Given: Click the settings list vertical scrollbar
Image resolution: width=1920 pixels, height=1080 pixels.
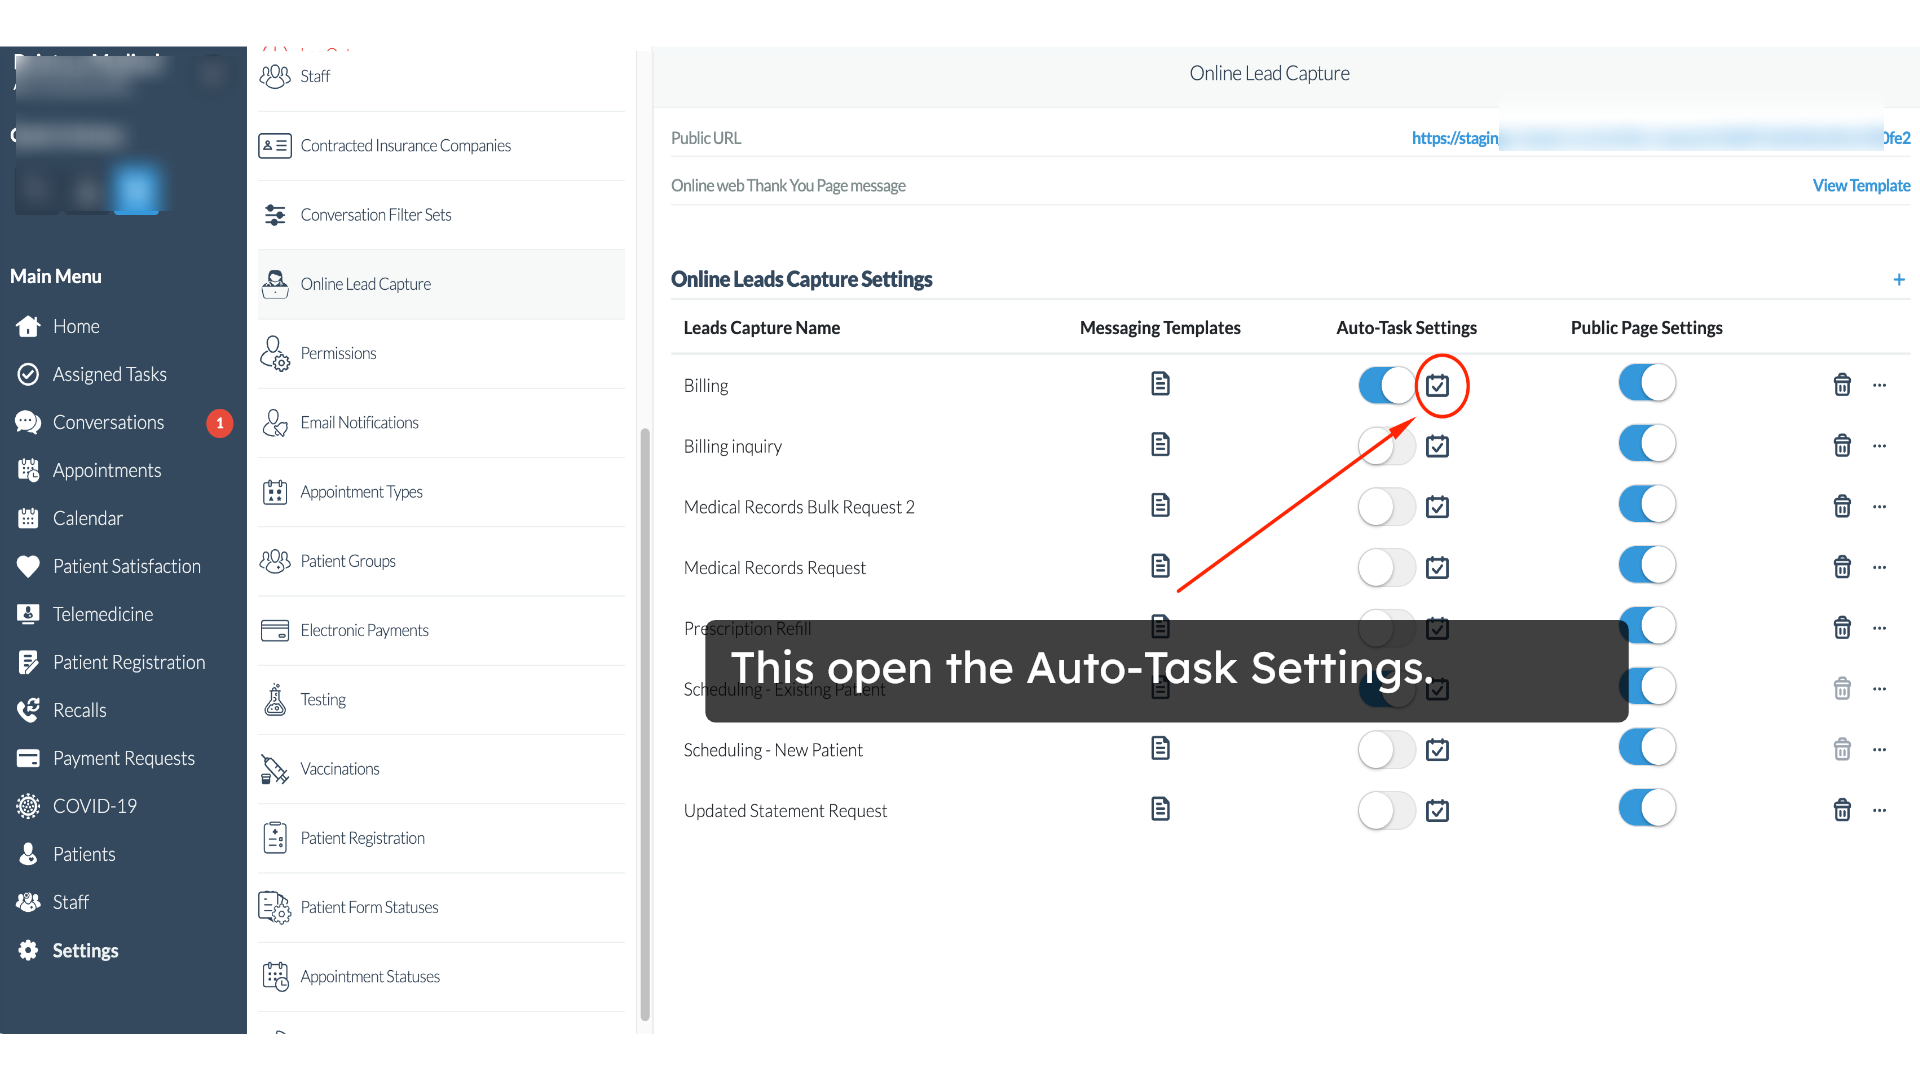Looking at the screenshot, I should coord(645,725).
